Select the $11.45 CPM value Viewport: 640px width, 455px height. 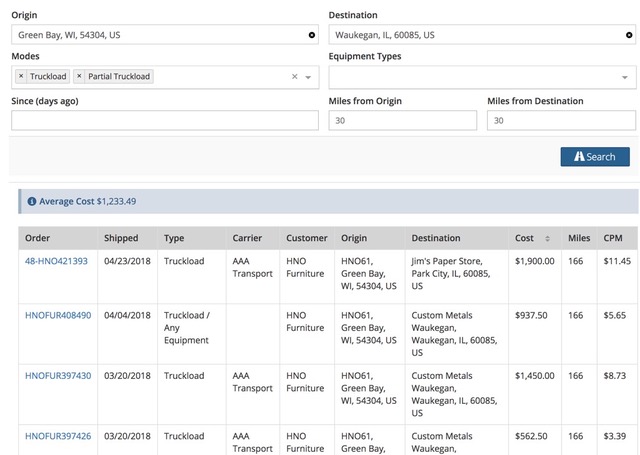click(617, 261)
